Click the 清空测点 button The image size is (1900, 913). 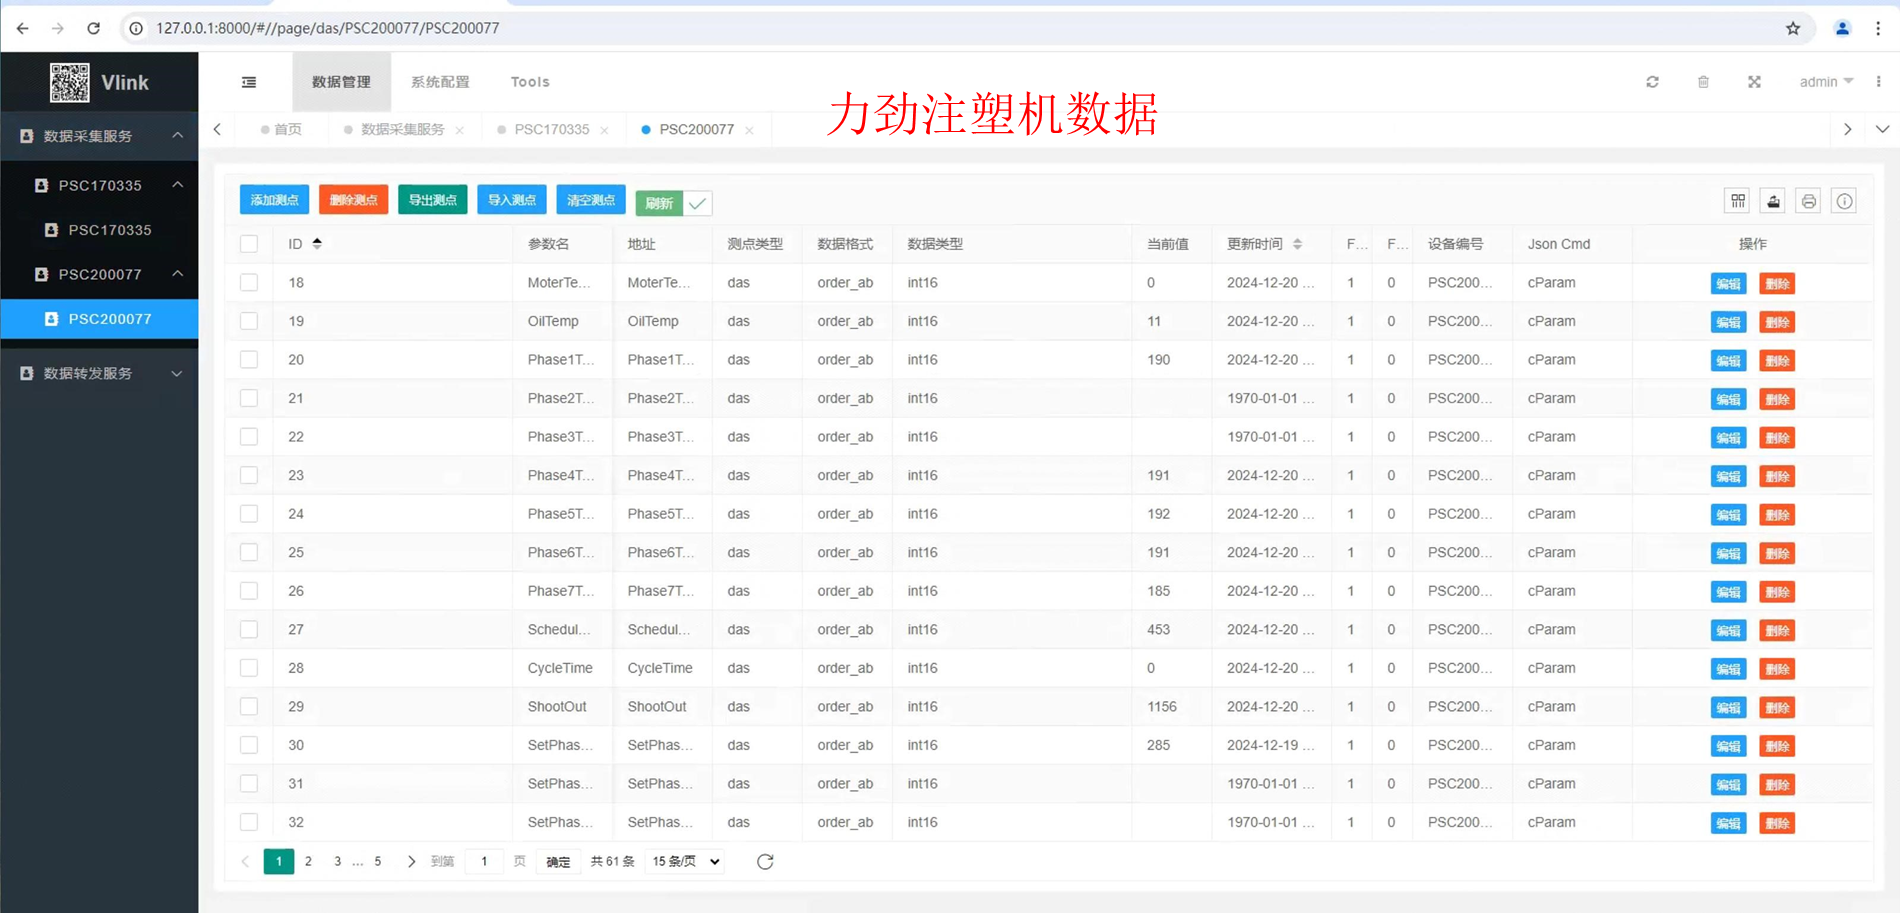[x=590, y=200]
